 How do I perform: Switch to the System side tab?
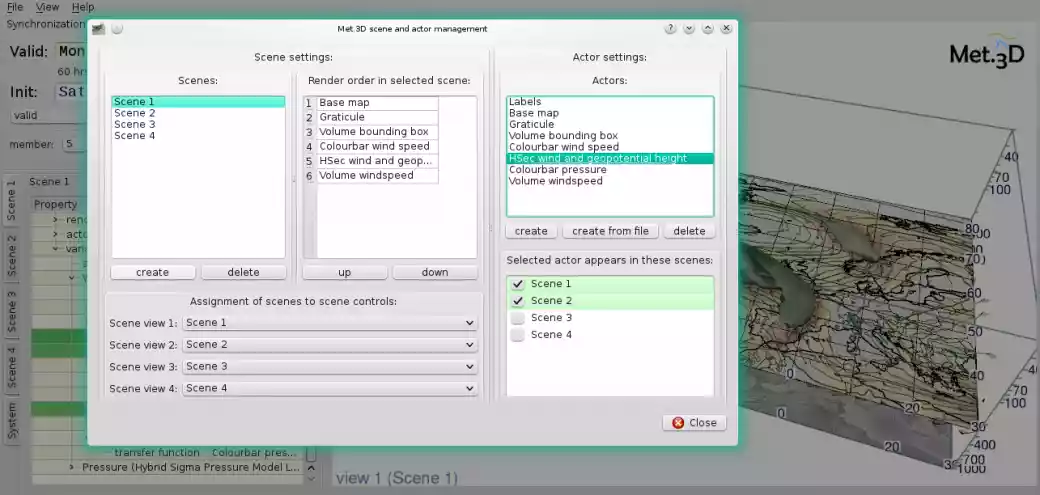[11, 419]
